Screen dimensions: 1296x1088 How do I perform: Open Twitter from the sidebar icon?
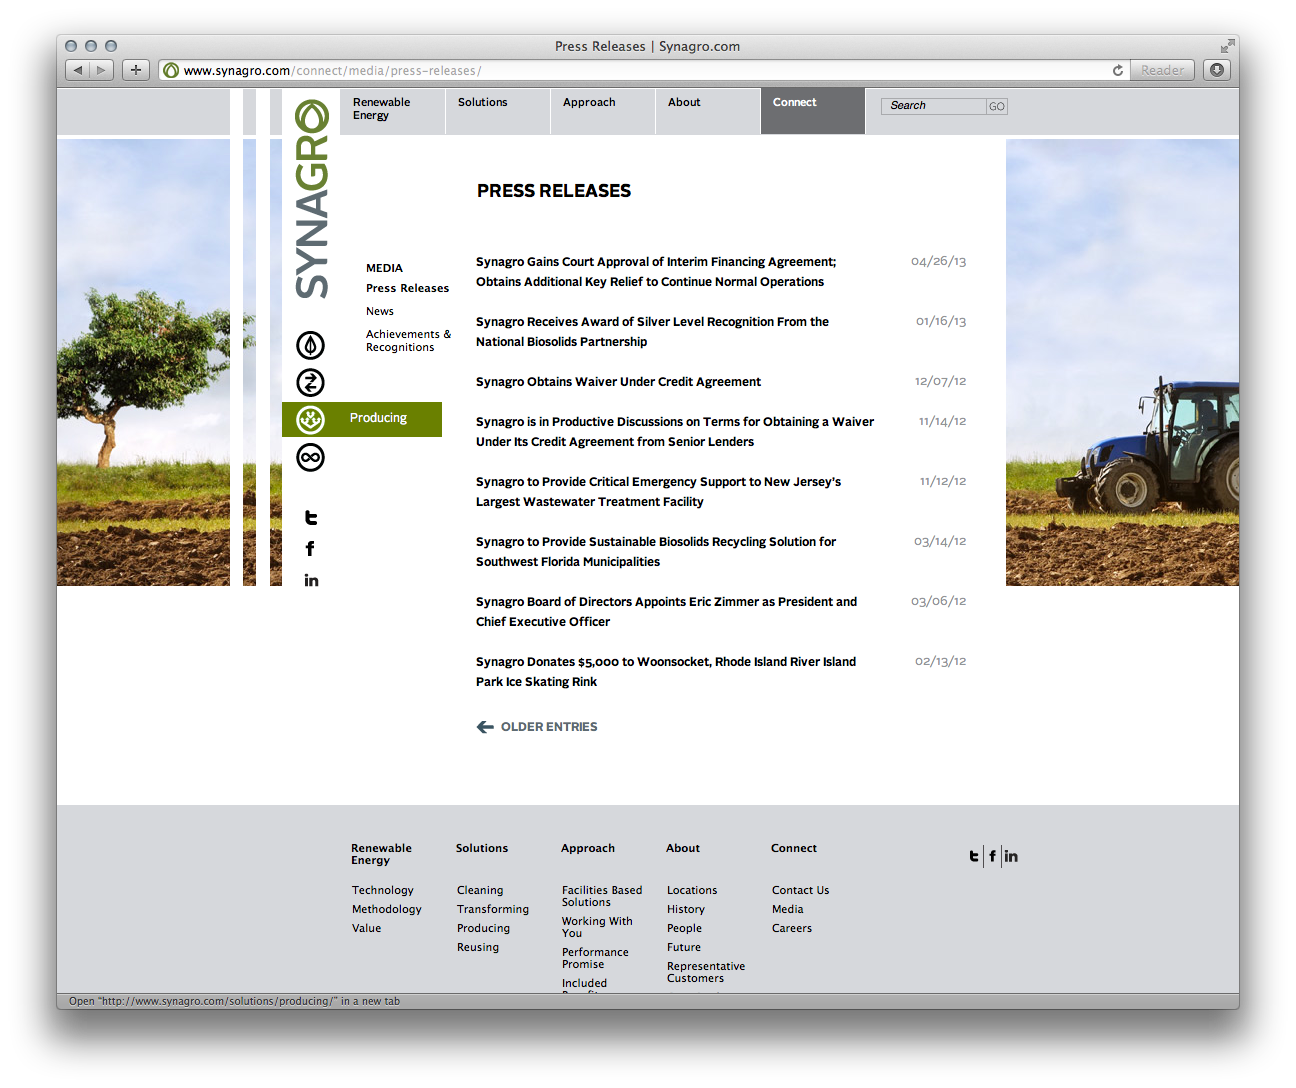tap(311, 518)
